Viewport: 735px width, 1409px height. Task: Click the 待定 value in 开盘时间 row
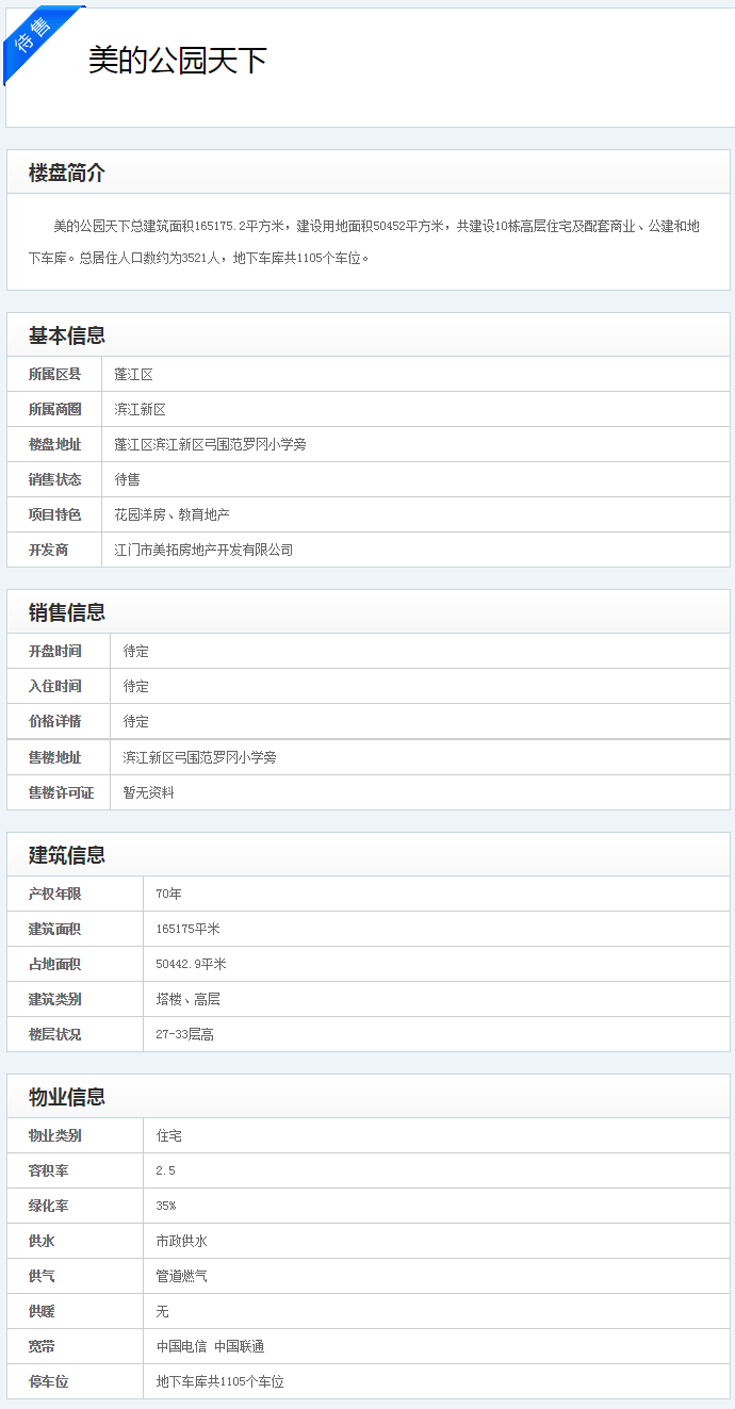coord(136,651)
